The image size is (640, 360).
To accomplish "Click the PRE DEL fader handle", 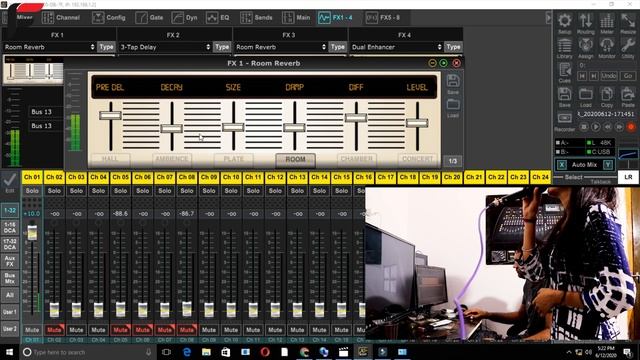I will (110, 116).
